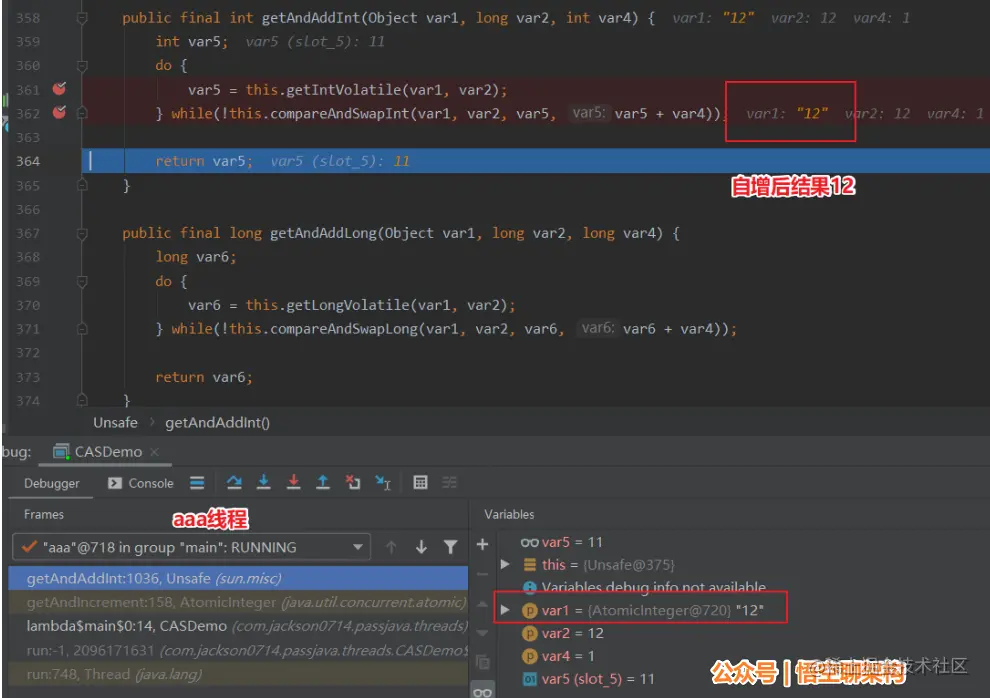This screenshot has width=990, height=698.
Task: Click the Run to Cursor icon
Action: click(x=383, y=483)
